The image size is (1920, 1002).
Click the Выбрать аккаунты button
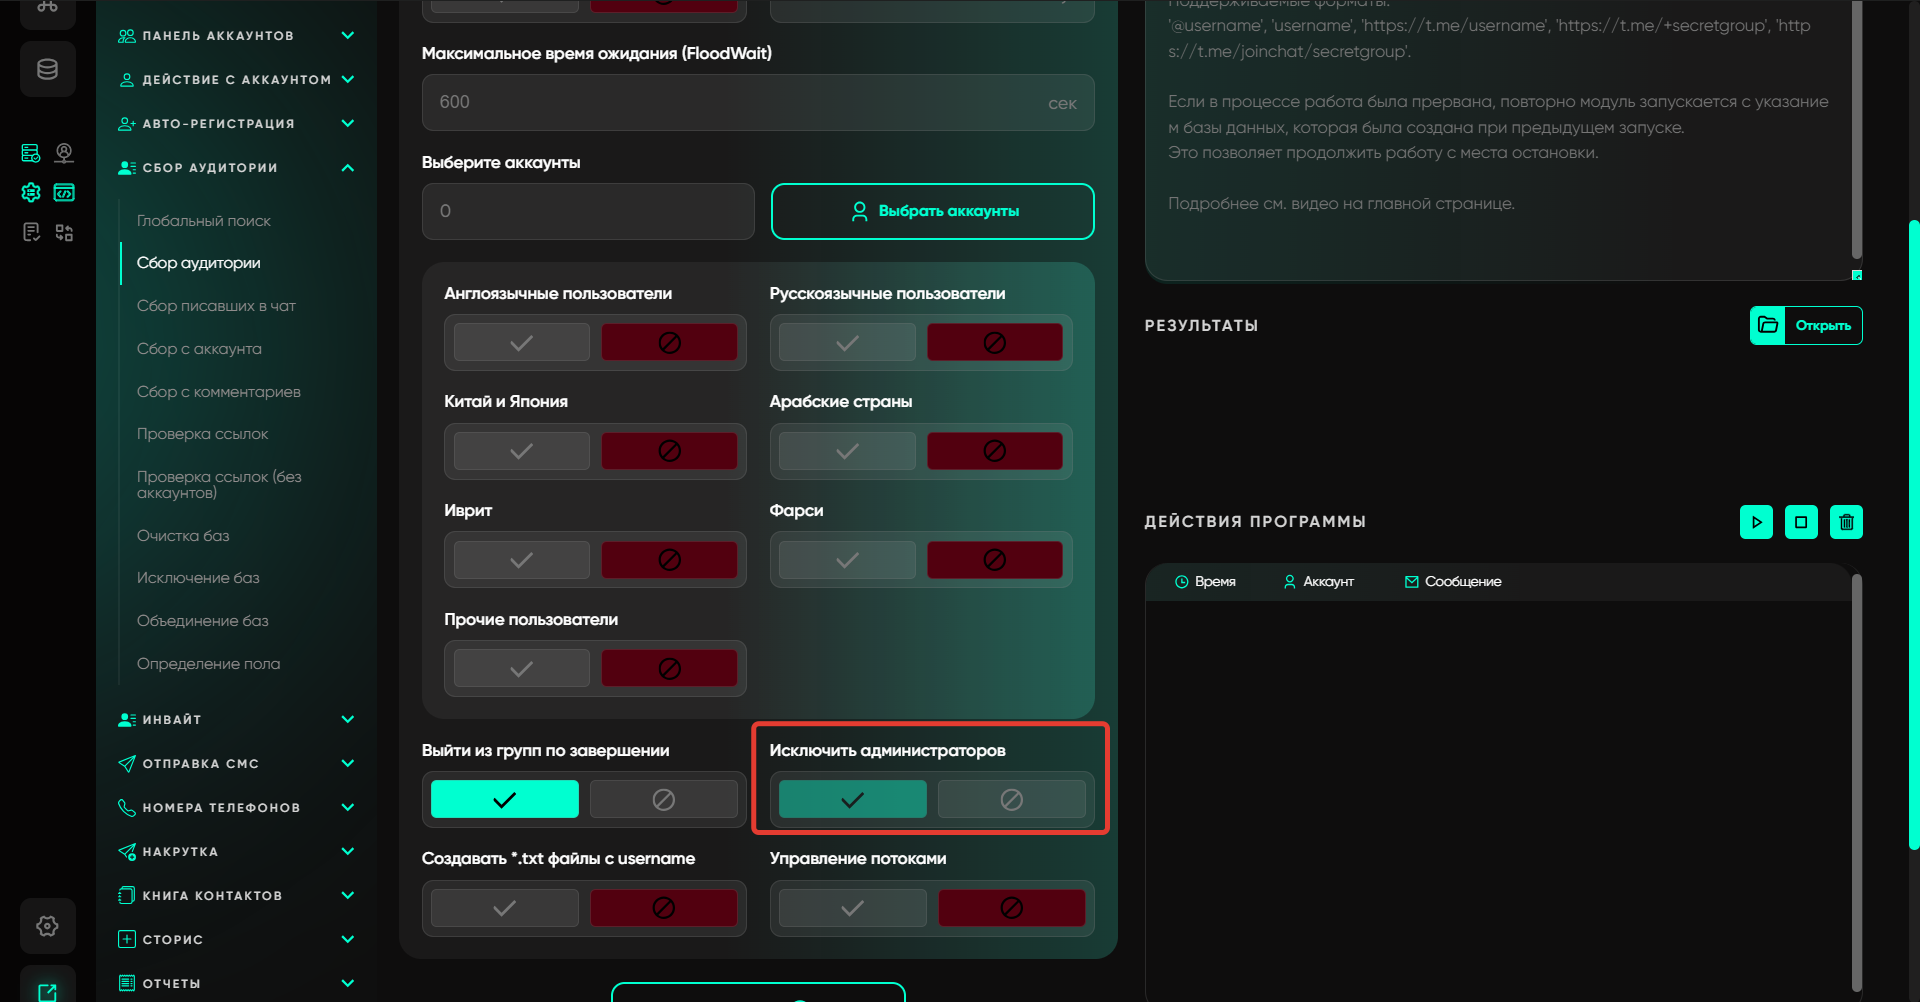(x=932, y=211)
